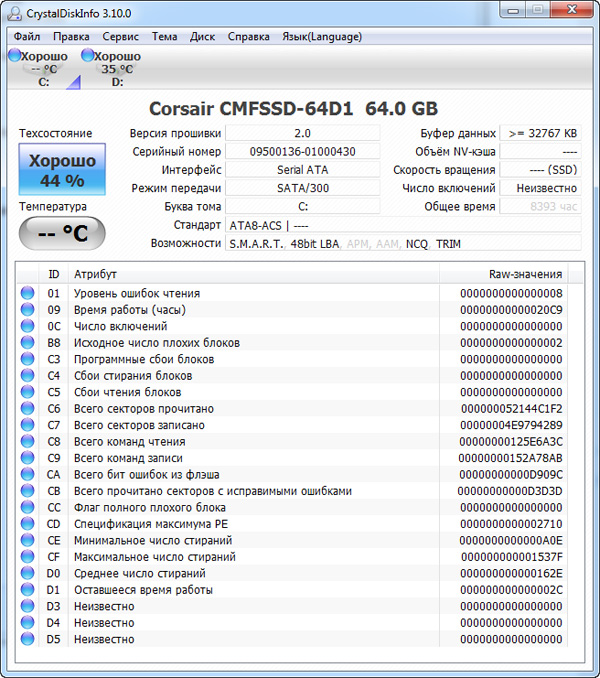
Task: Click status orb for attribute D5 row
Action: point(27,639)
